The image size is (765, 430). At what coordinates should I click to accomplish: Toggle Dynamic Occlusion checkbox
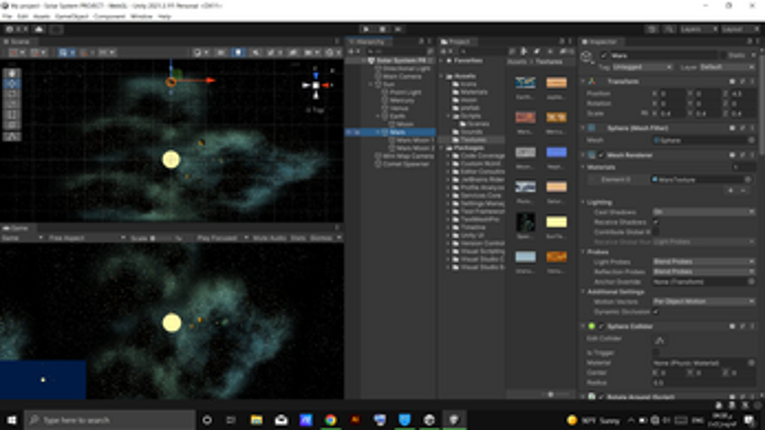coord(656,311)
